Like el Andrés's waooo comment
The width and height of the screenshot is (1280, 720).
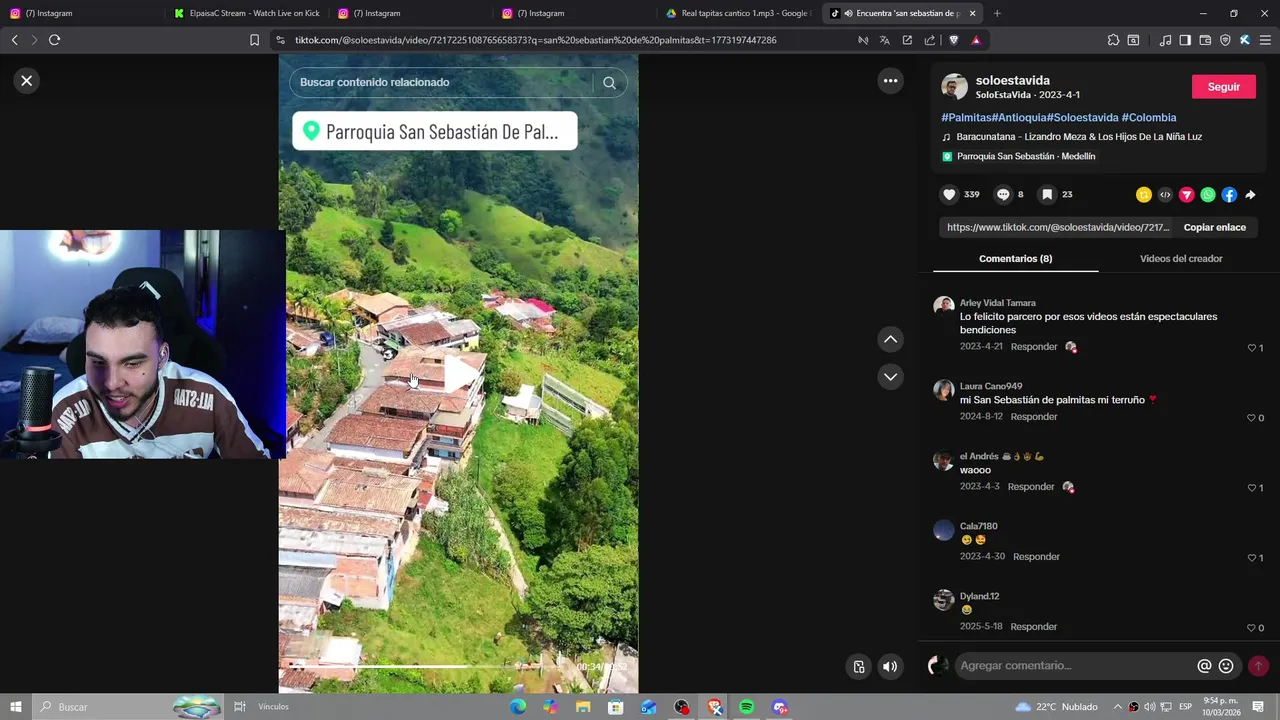(x=1251, y=488)
